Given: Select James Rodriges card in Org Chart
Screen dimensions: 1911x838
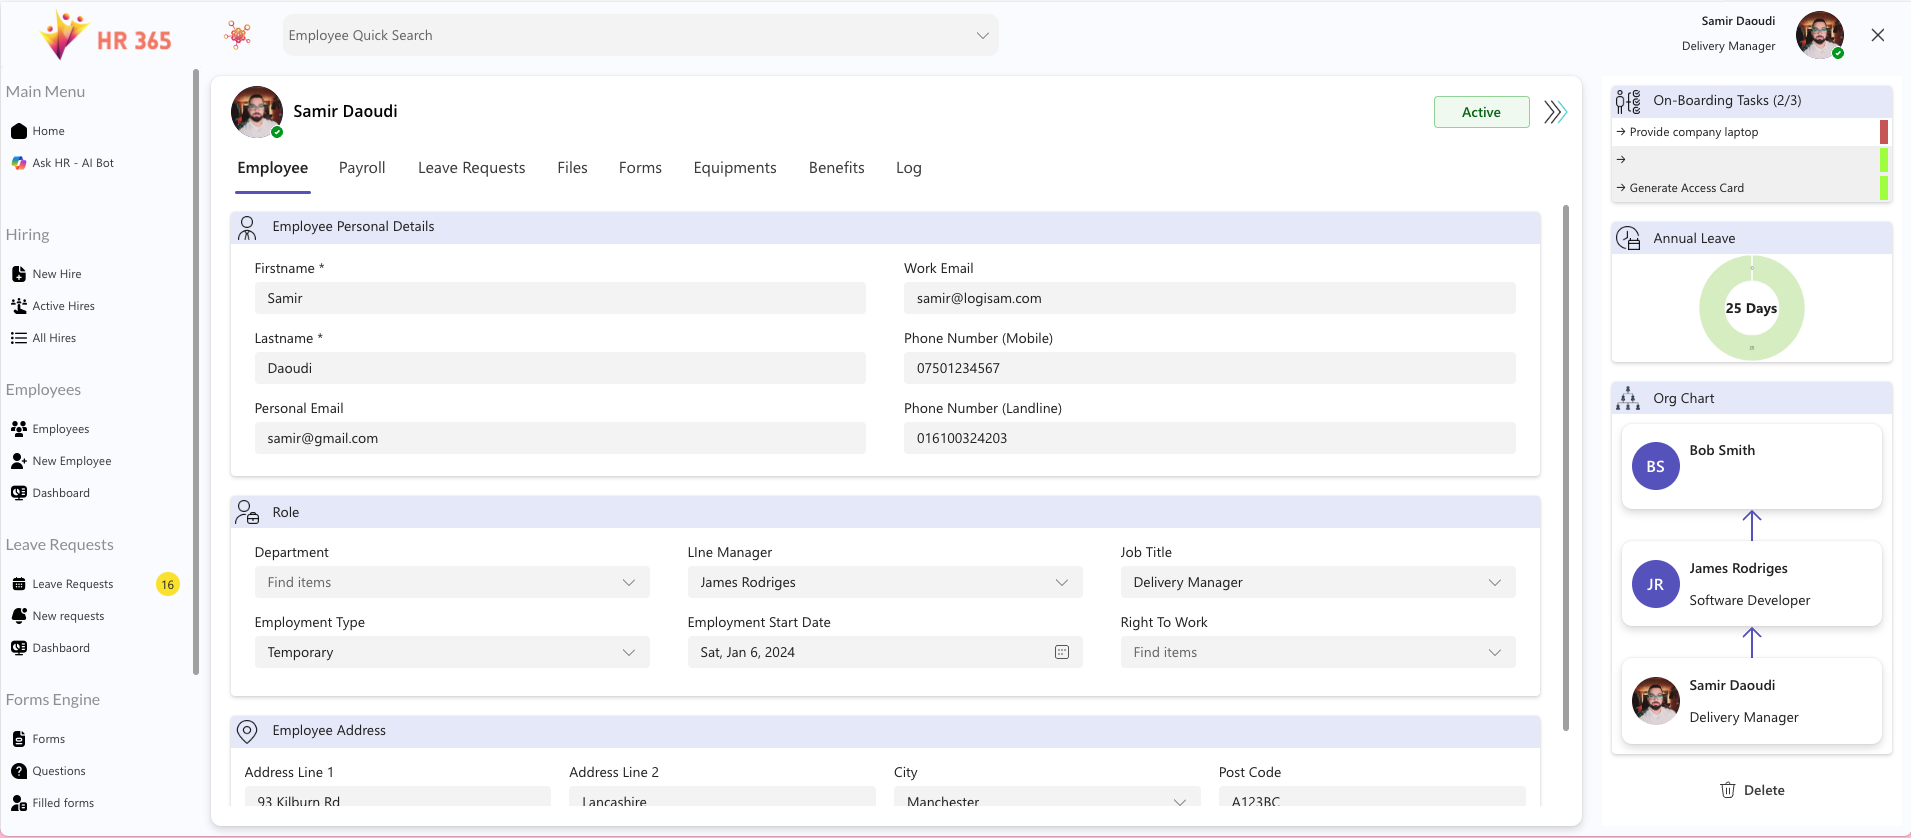Looking at the screenshot, I should point(1751,584).
